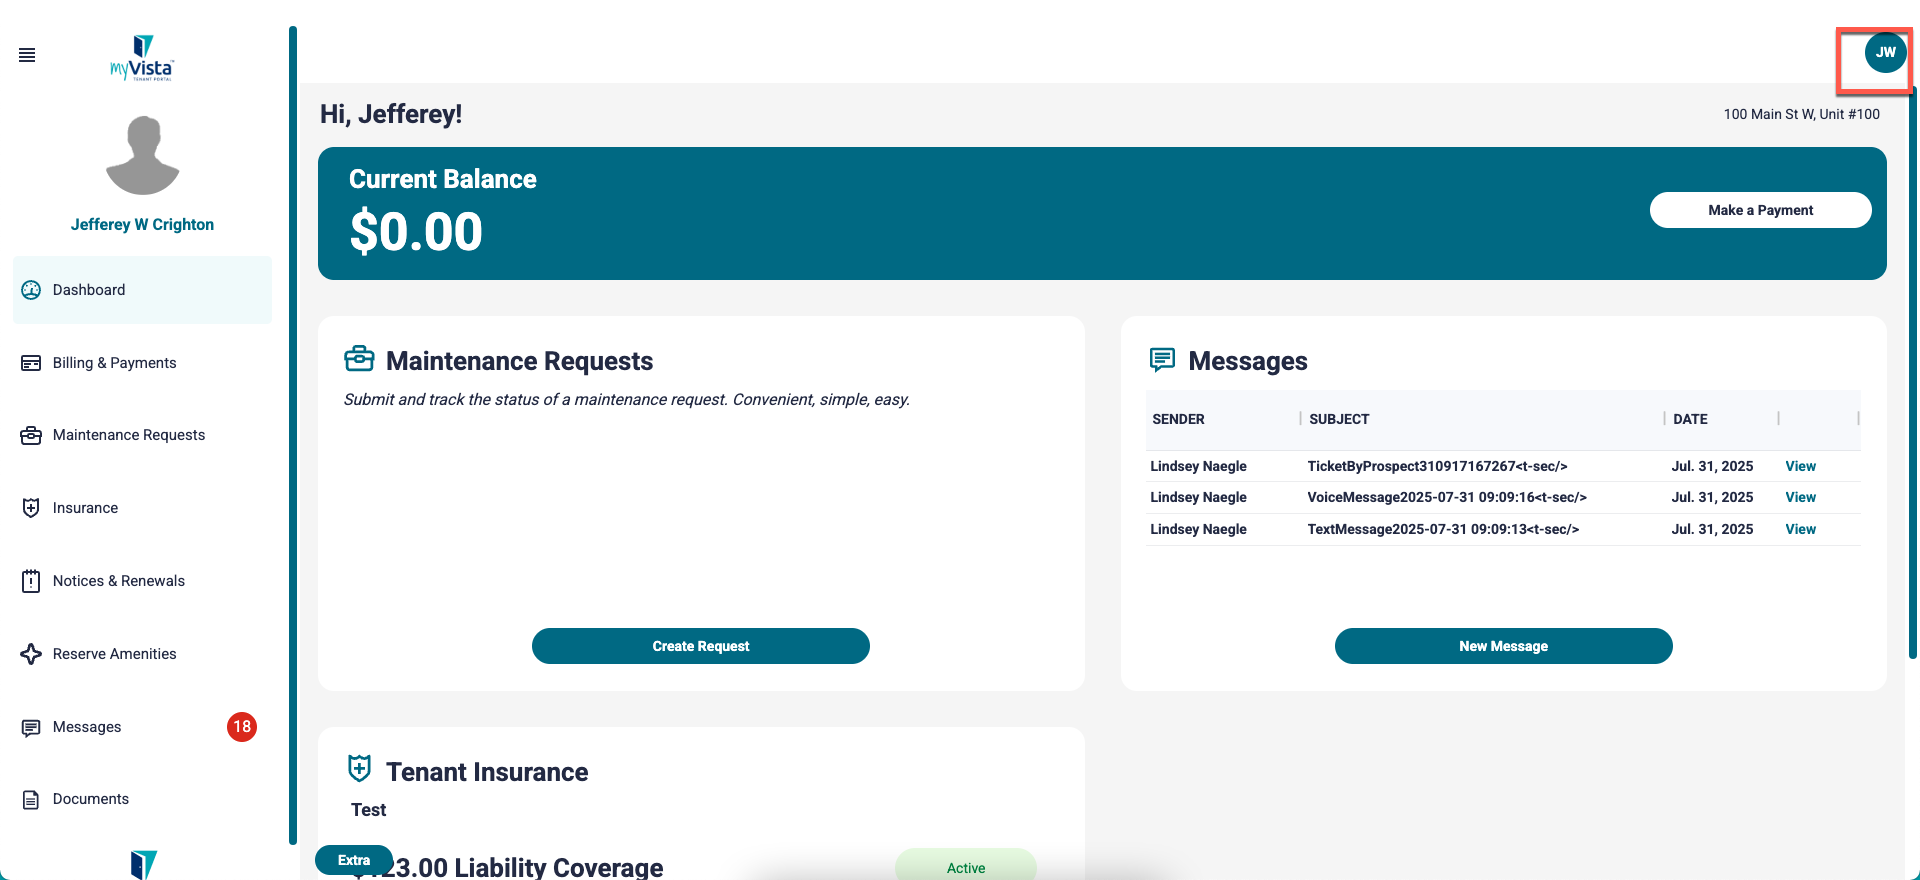Viewport: 1920px width, 880px height.
Task: Click the TextMessage2025-07-31 subject text
Action: click(1443, 529)
